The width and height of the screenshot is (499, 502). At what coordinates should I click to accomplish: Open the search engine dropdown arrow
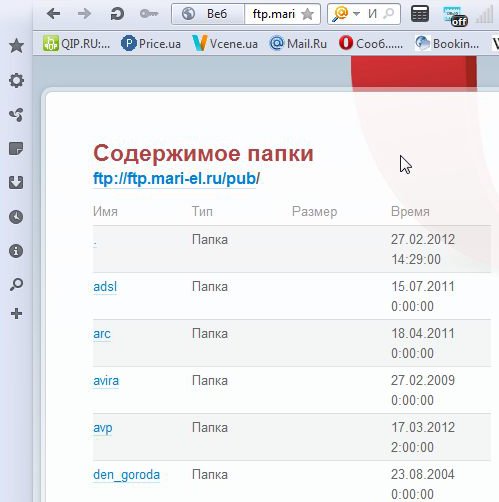[356, 14]
